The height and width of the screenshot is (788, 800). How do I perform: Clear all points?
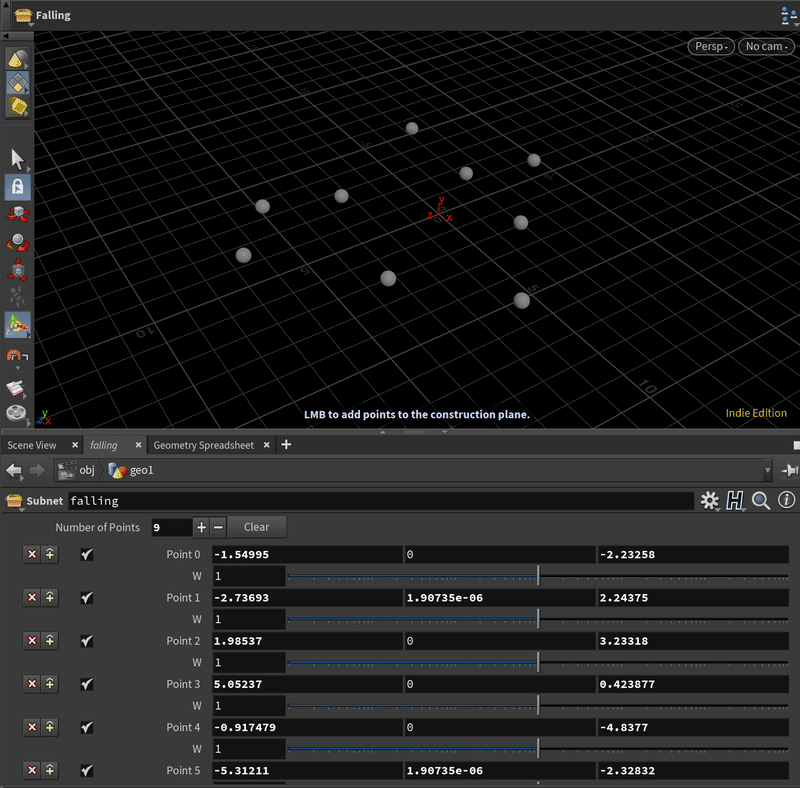point(256,527)
